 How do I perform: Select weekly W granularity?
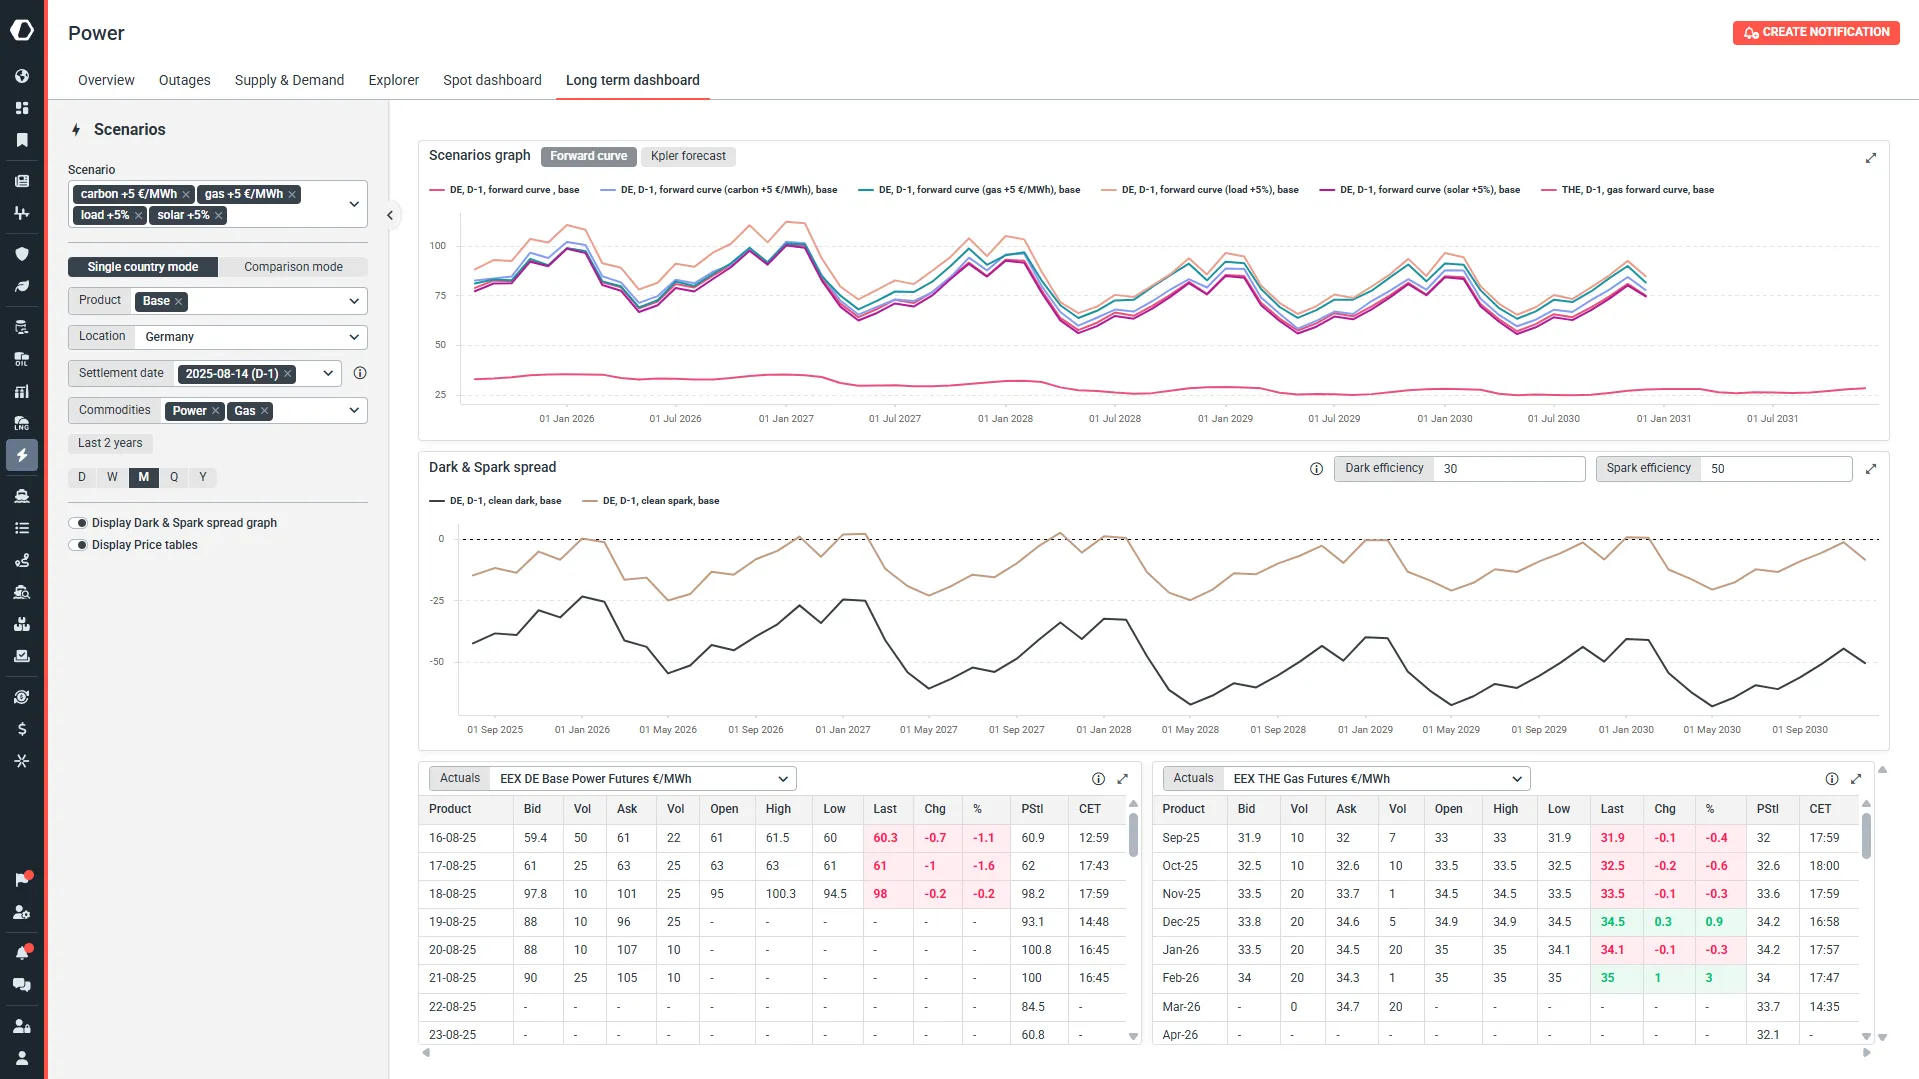tap(112, 477)
